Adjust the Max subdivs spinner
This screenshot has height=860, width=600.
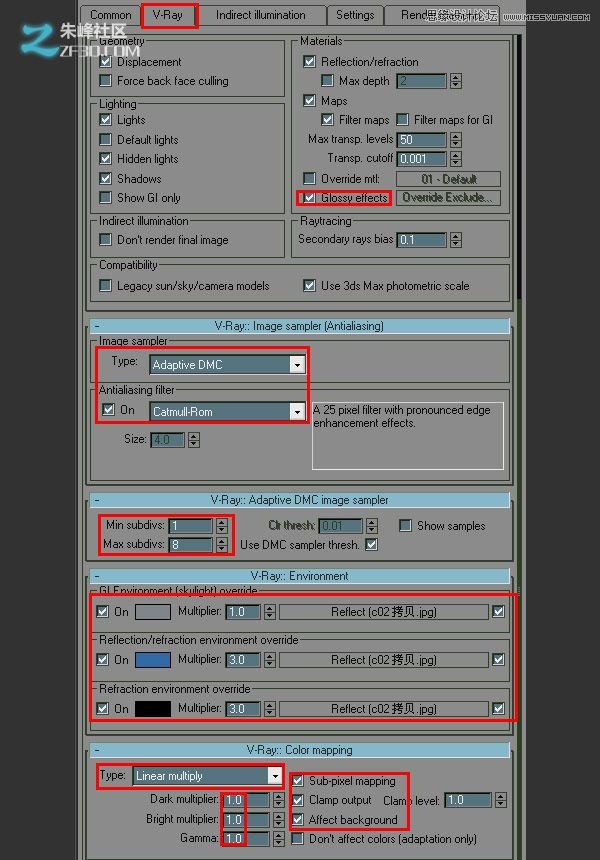click(x=222, y=545)
